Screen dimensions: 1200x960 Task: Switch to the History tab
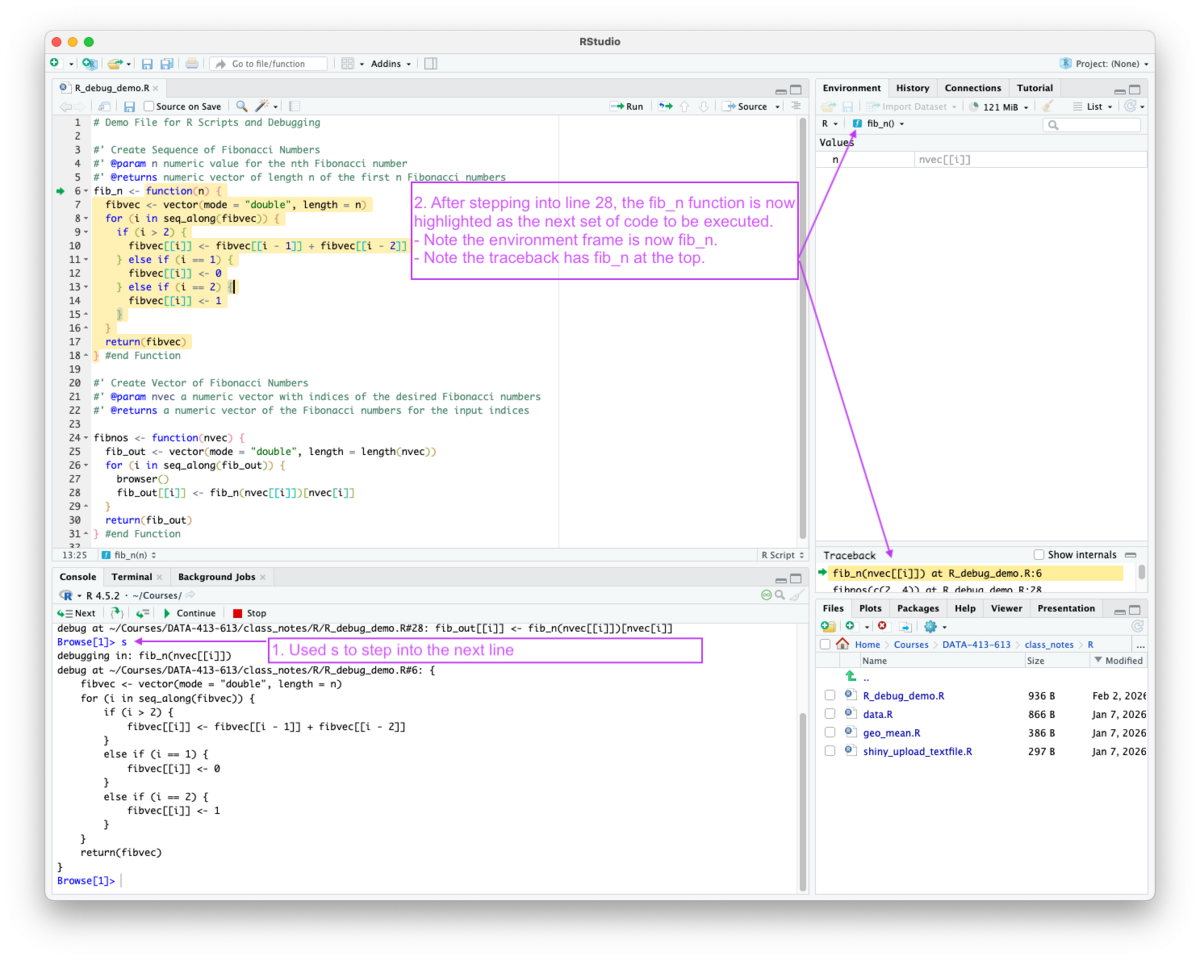(912, 87)
